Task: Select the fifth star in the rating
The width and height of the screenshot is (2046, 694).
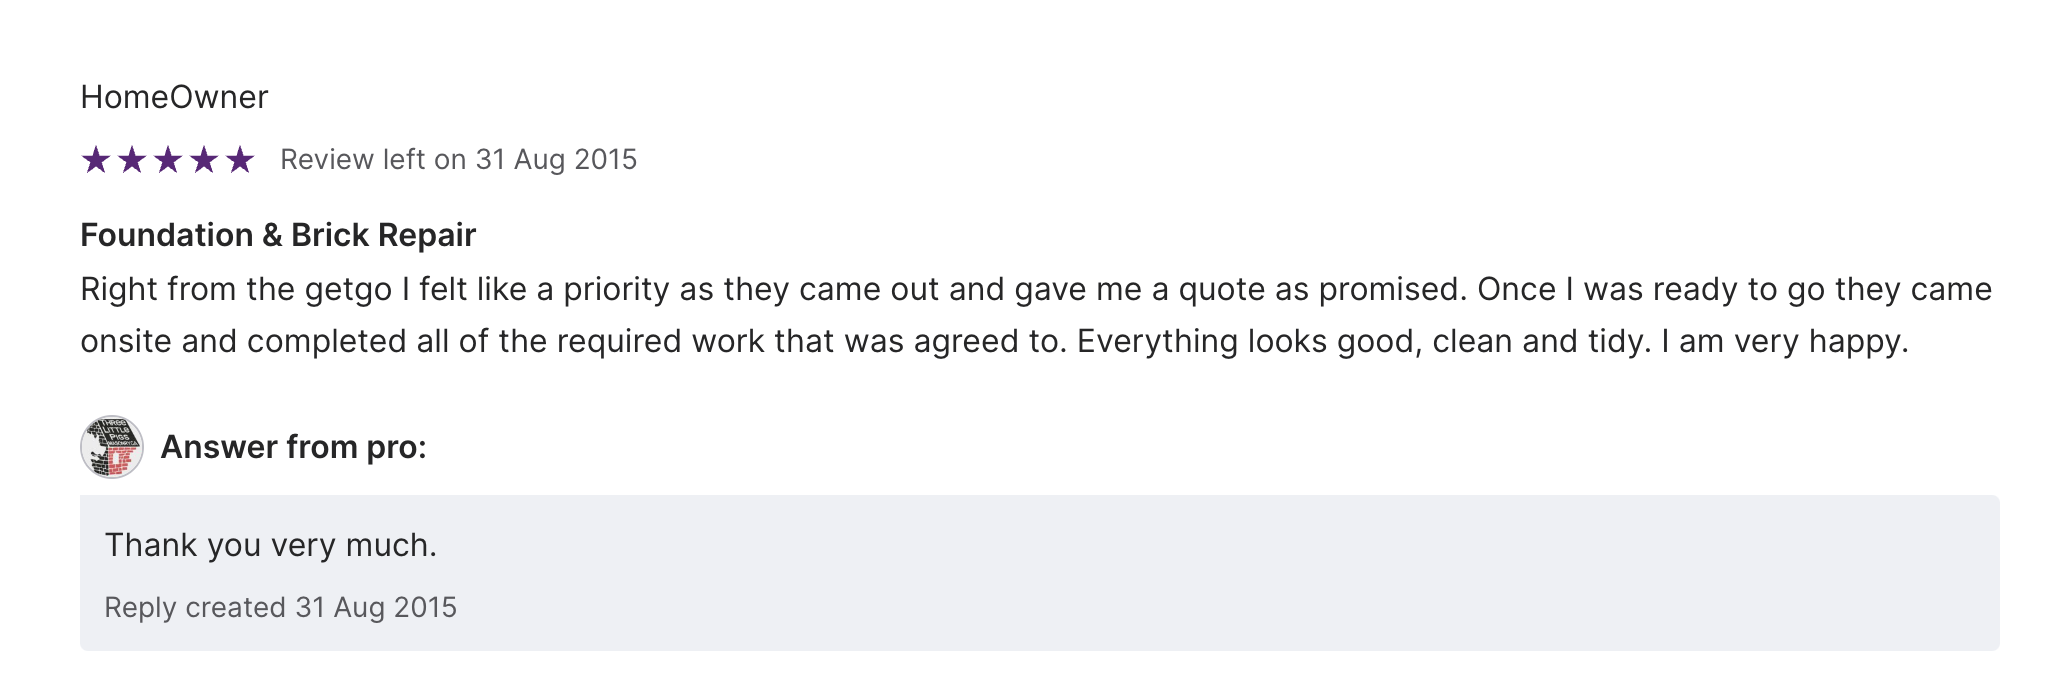Action: [240, 160]
